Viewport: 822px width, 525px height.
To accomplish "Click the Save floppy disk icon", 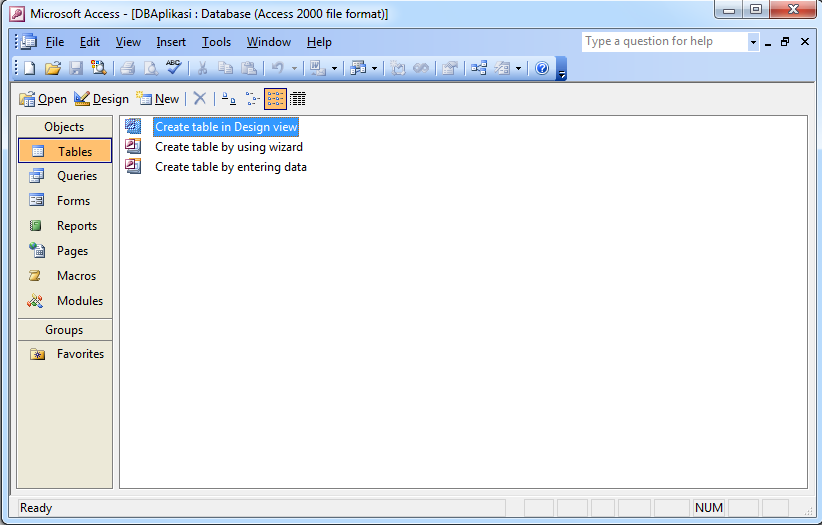I will point(76,68).
